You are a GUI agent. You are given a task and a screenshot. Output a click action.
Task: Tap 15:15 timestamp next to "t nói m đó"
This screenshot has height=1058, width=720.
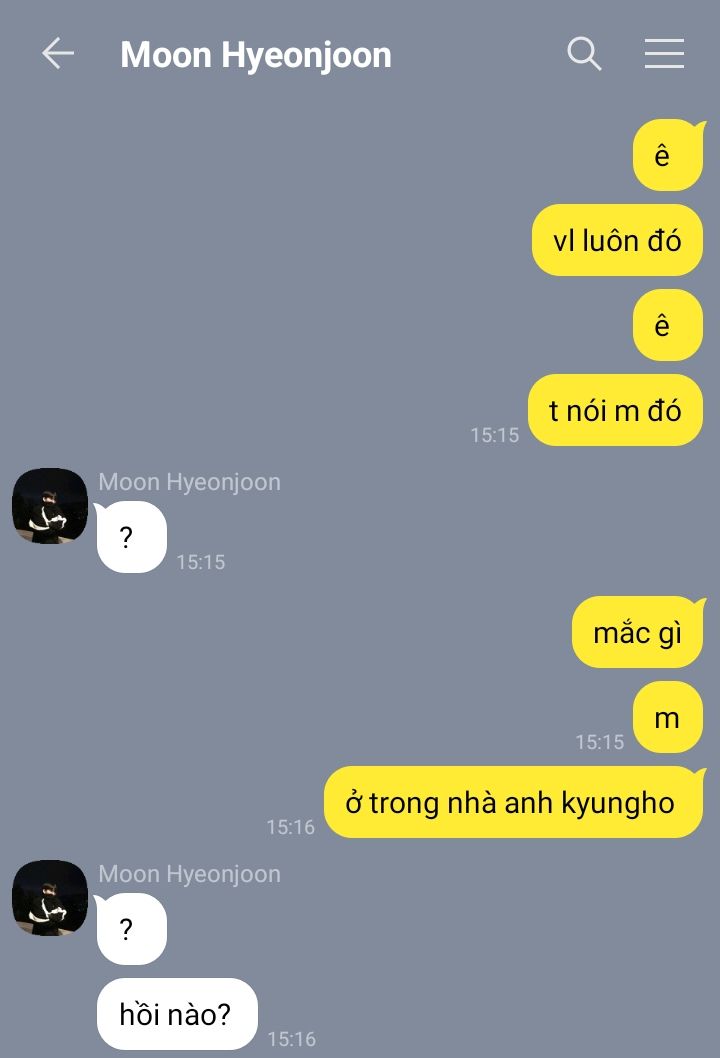(x=495, y=435)
